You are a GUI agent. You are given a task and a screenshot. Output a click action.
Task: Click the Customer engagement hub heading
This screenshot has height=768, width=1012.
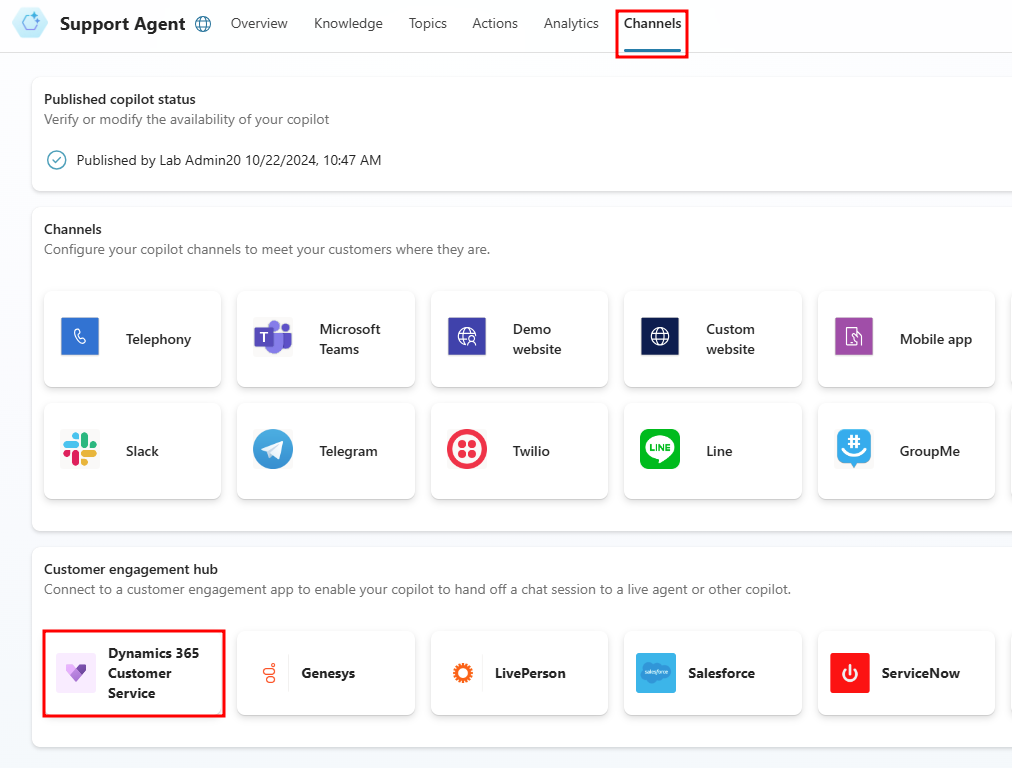pyautogui.click(x=130, y=569)
